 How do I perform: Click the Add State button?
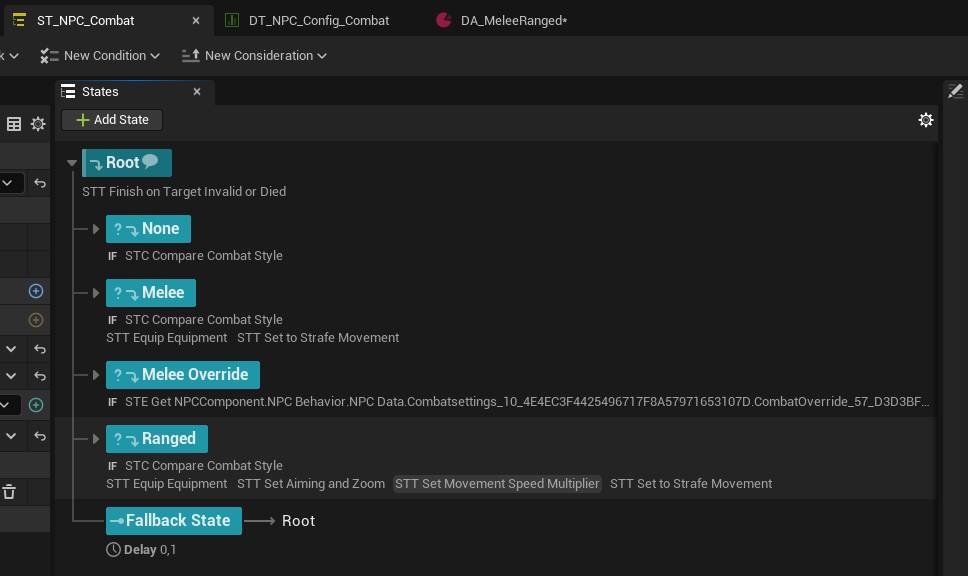click(112, 120)
